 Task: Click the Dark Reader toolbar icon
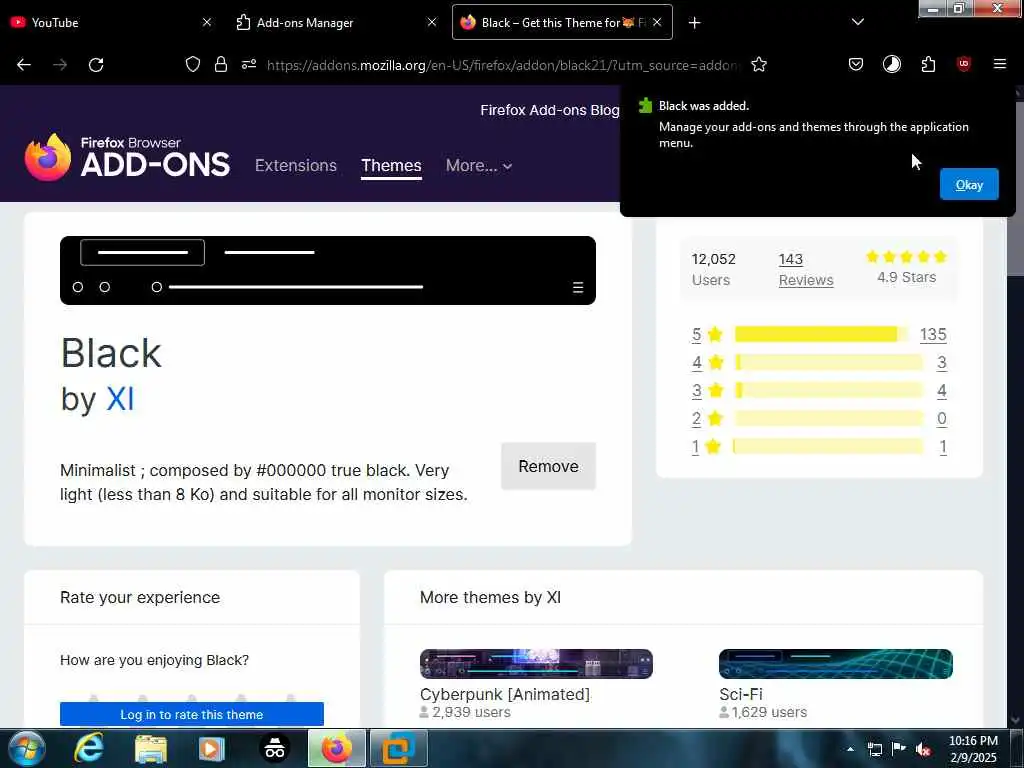coord(891,64)
